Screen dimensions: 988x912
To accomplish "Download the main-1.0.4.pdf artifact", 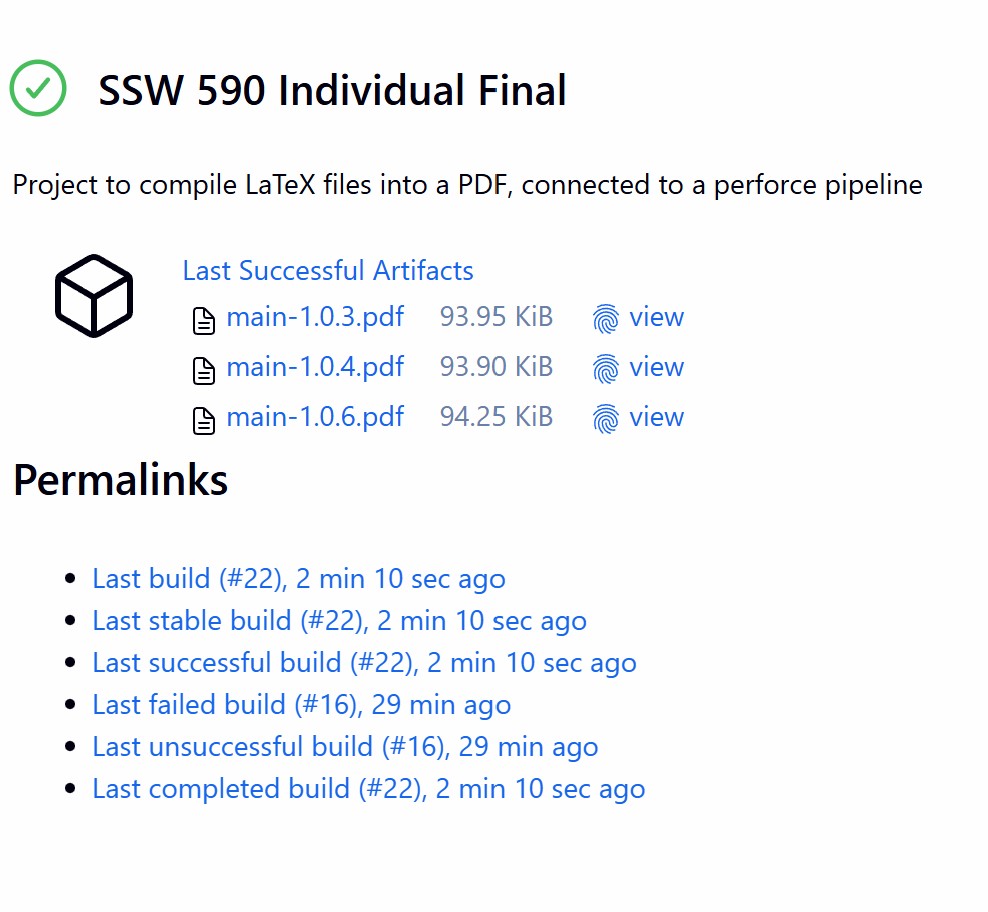I will (x=314, y=367).
